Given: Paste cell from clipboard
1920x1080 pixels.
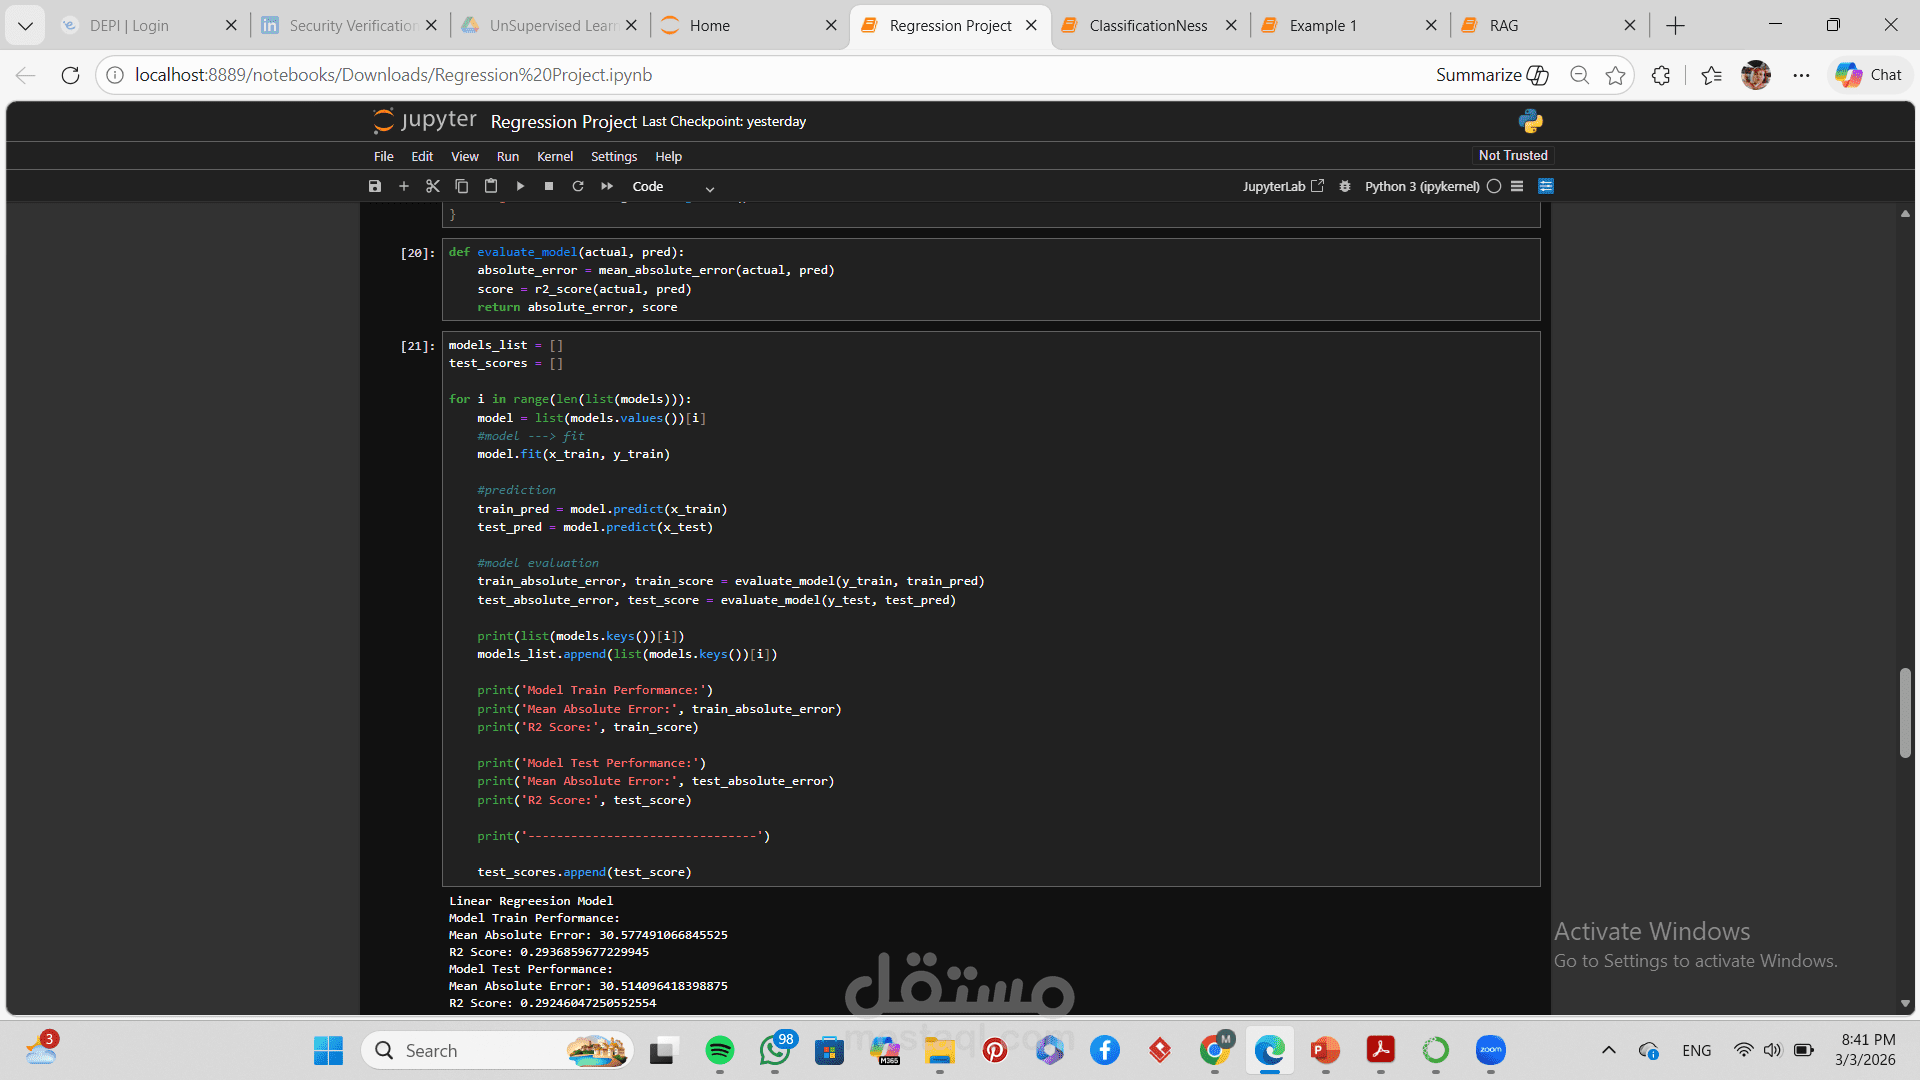Looking at the screenshot, I should click(x=491, y=186).
